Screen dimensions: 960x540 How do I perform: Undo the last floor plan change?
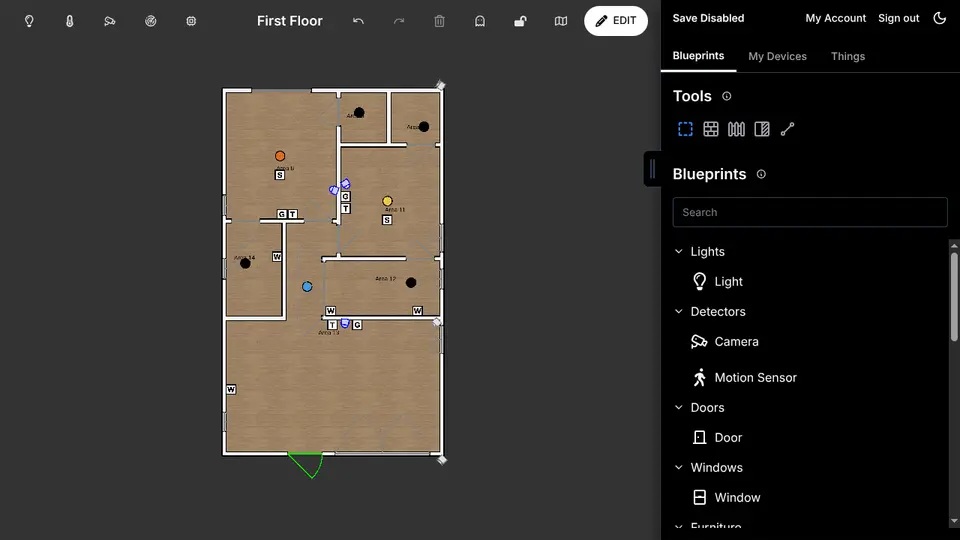point(358,21)
